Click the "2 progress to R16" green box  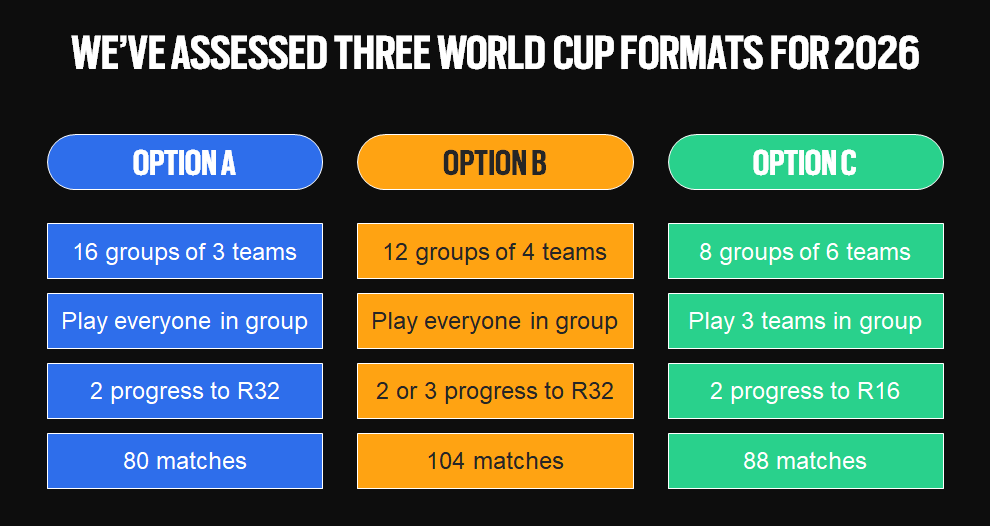(x=805, y=391)
